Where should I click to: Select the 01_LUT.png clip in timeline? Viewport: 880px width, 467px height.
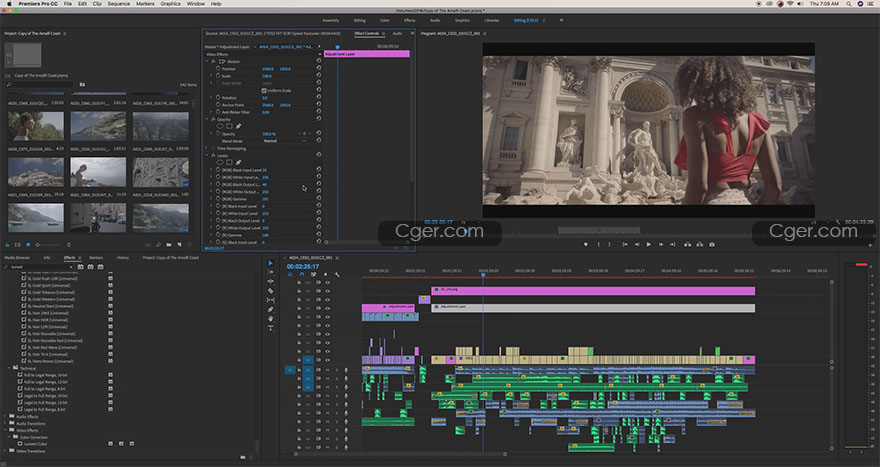pos(593,290)
